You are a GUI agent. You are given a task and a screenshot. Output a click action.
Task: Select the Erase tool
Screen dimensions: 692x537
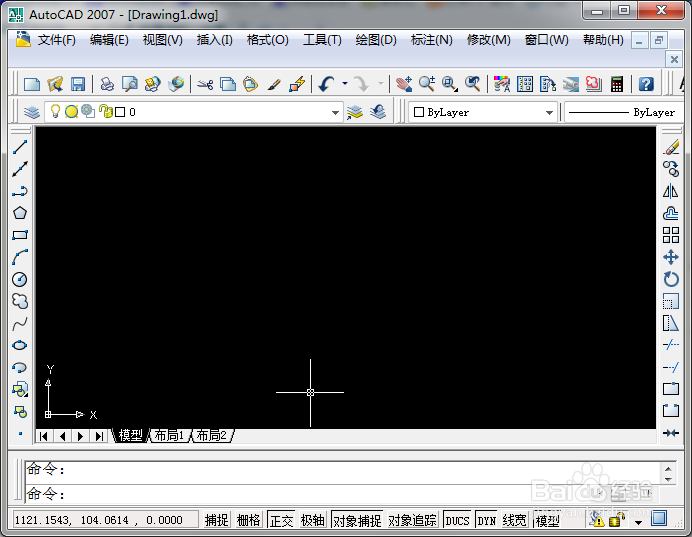[x=671, y=147]
